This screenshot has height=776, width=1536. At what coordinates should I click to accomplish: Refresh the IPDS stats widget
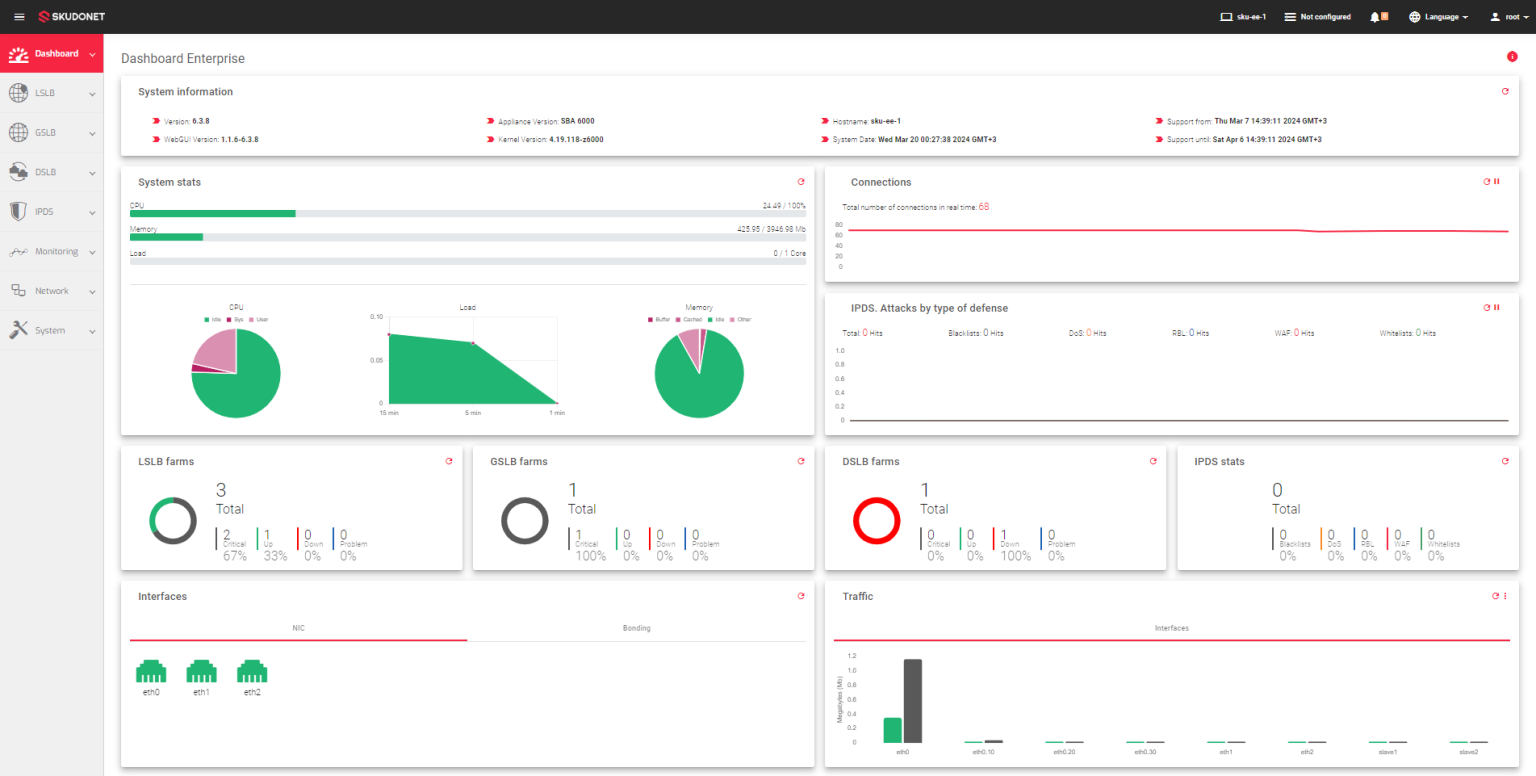coord(1505,461)
